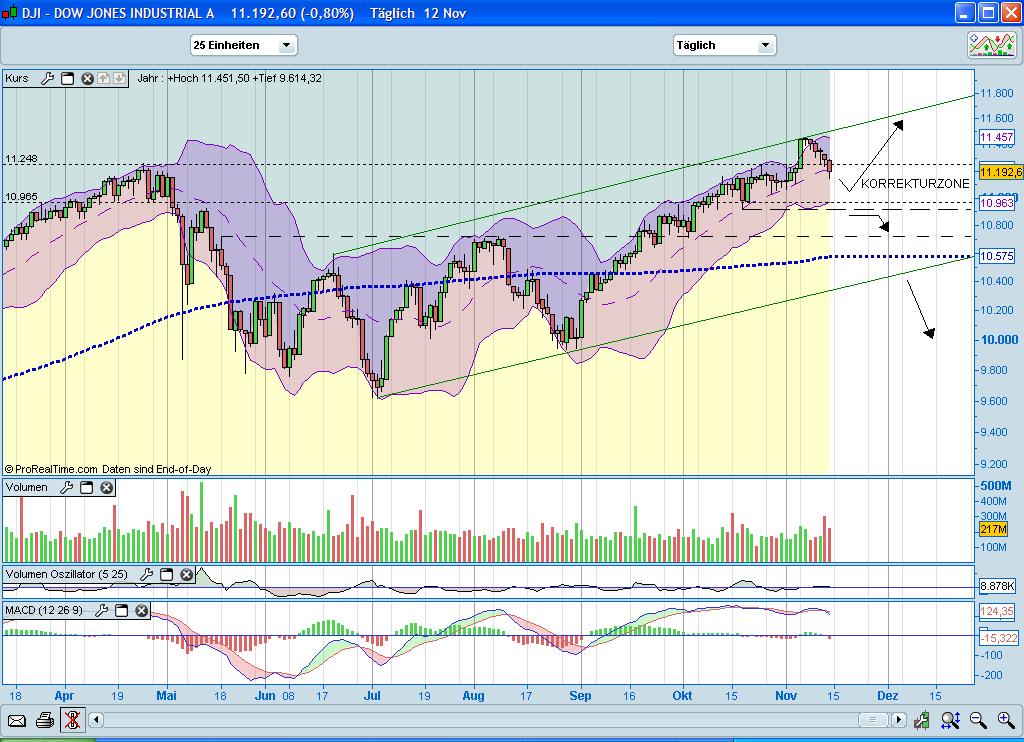This screenshot has height=742, width=1024.
Task: Close the Volumen indicator panel
Action: tap(103, 488)
